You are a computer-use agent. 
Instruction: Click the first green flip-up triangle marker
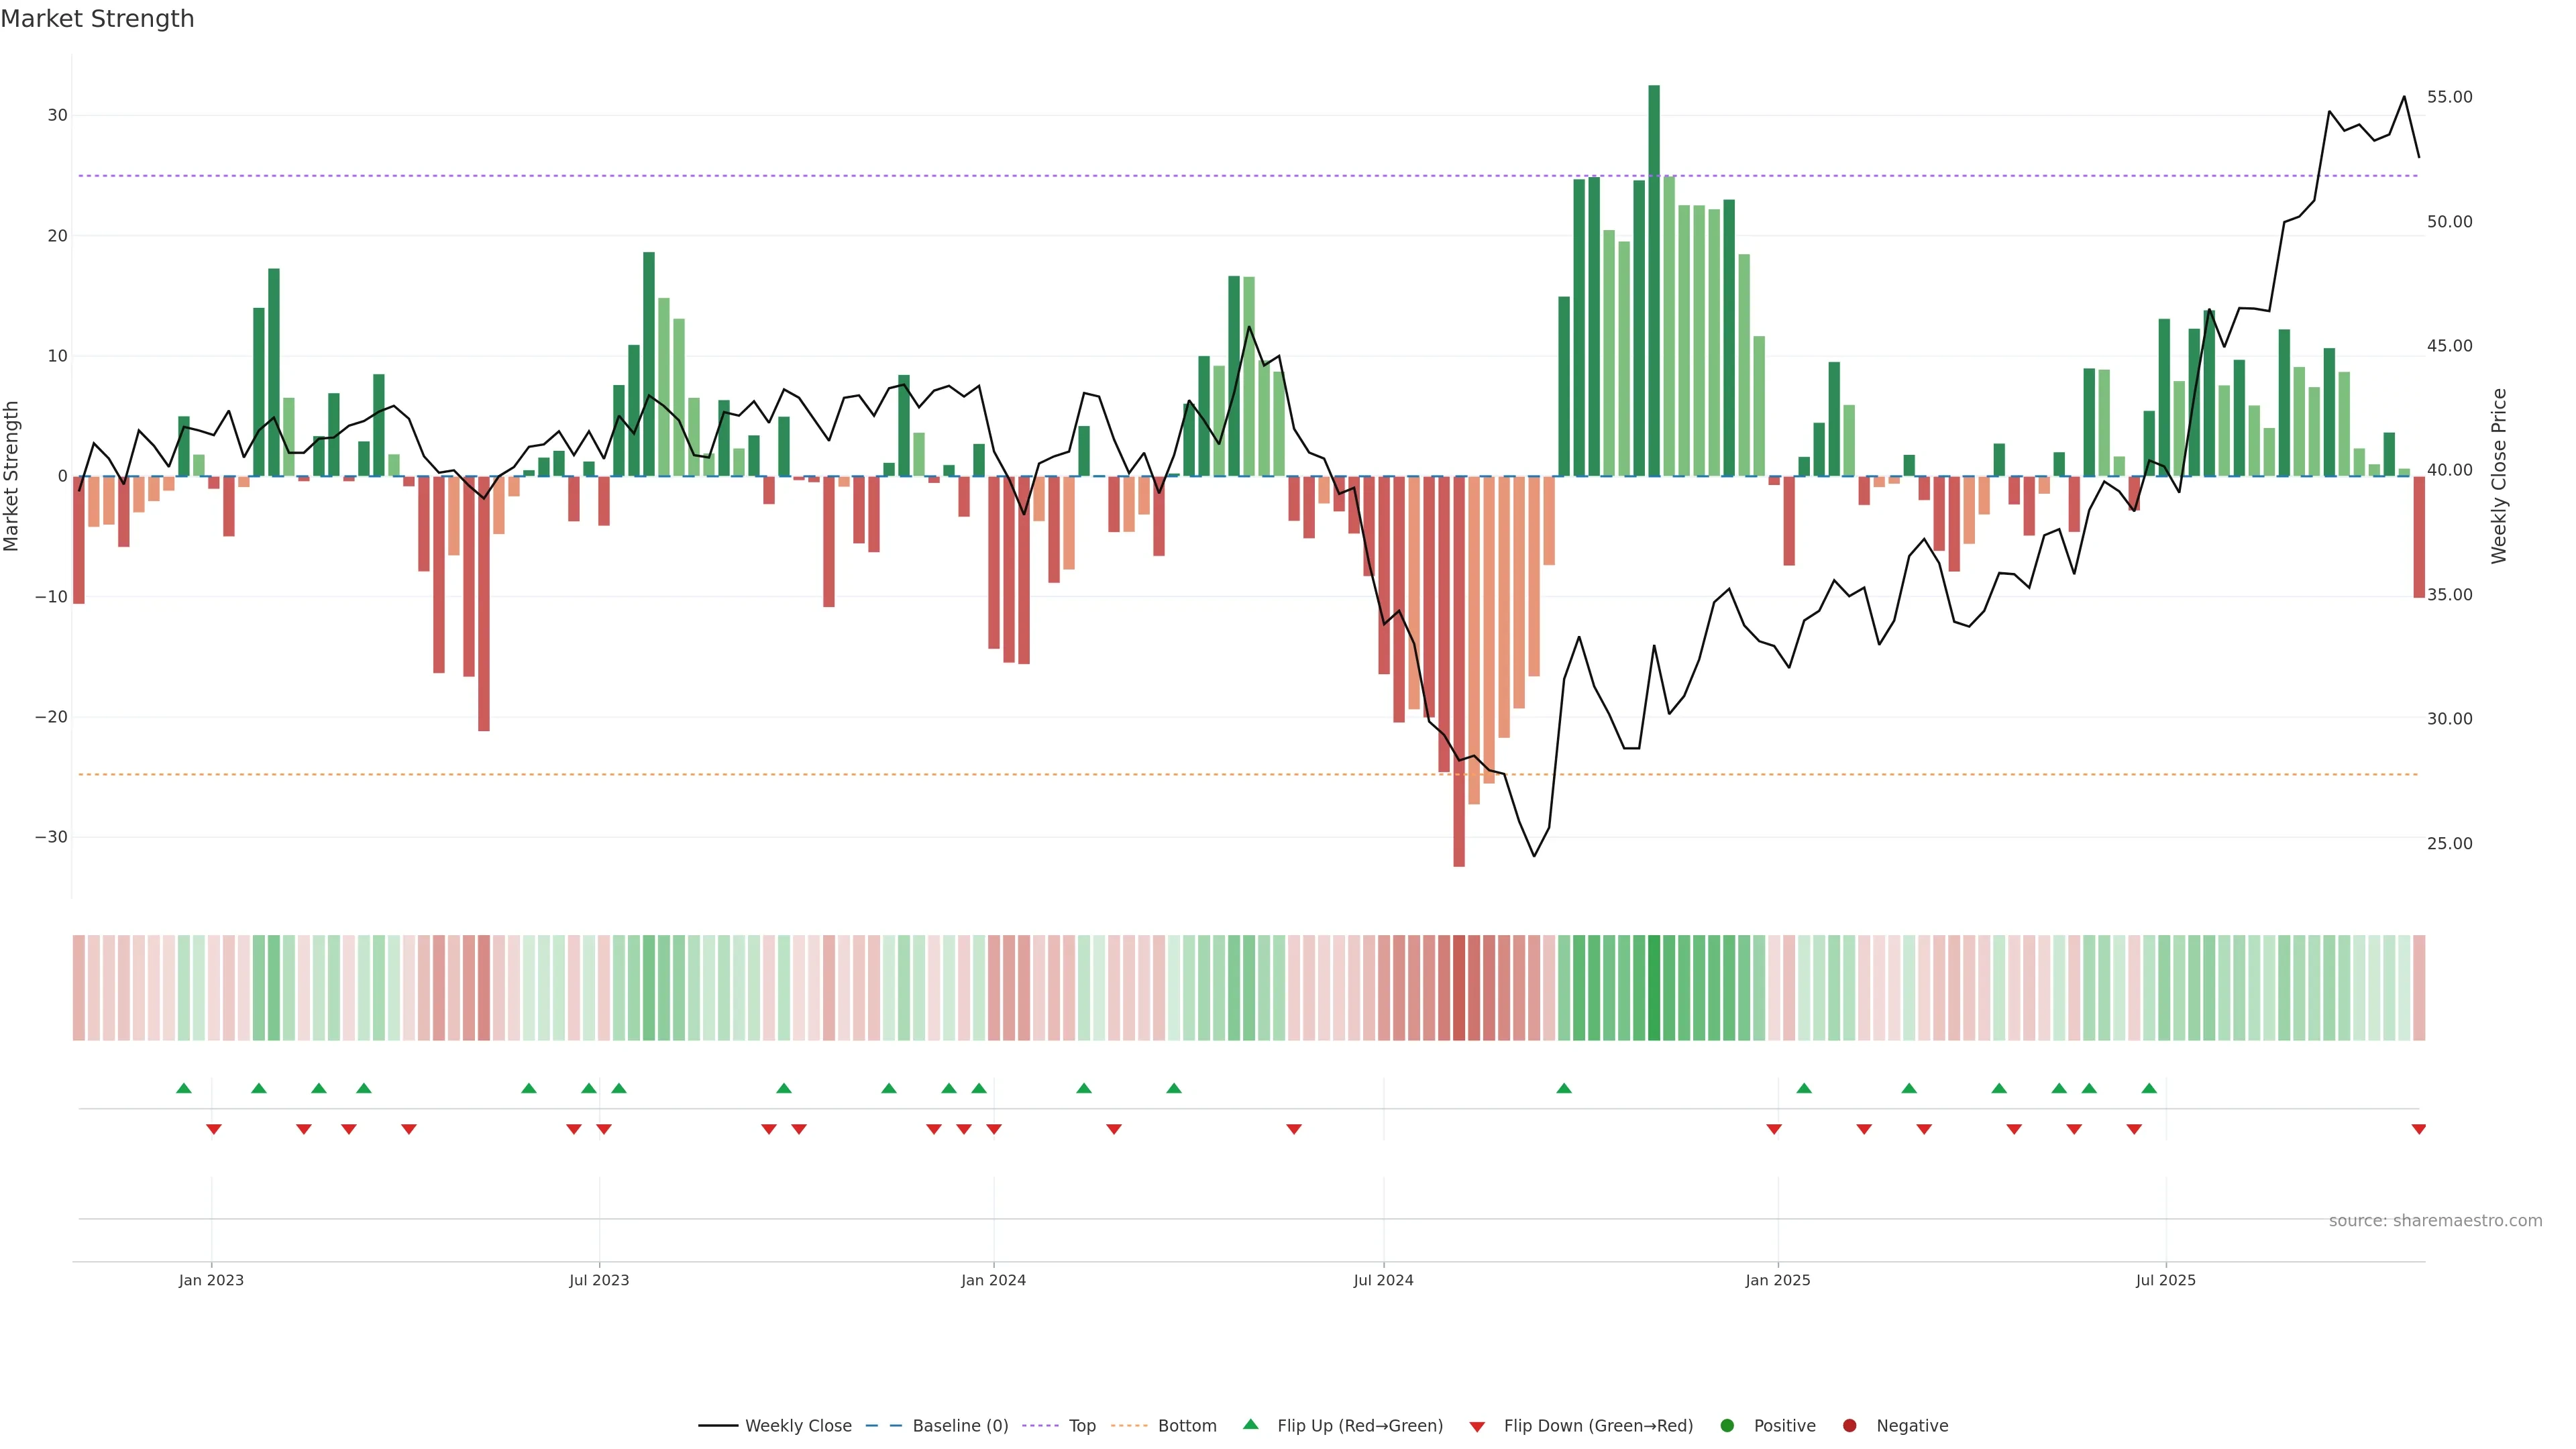[x=184, y=1088]
